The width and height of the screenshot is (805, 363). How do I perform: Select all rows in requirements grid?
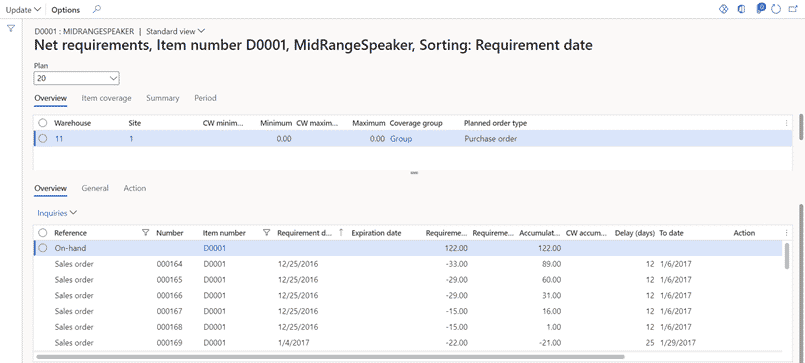tap(43, 233)
